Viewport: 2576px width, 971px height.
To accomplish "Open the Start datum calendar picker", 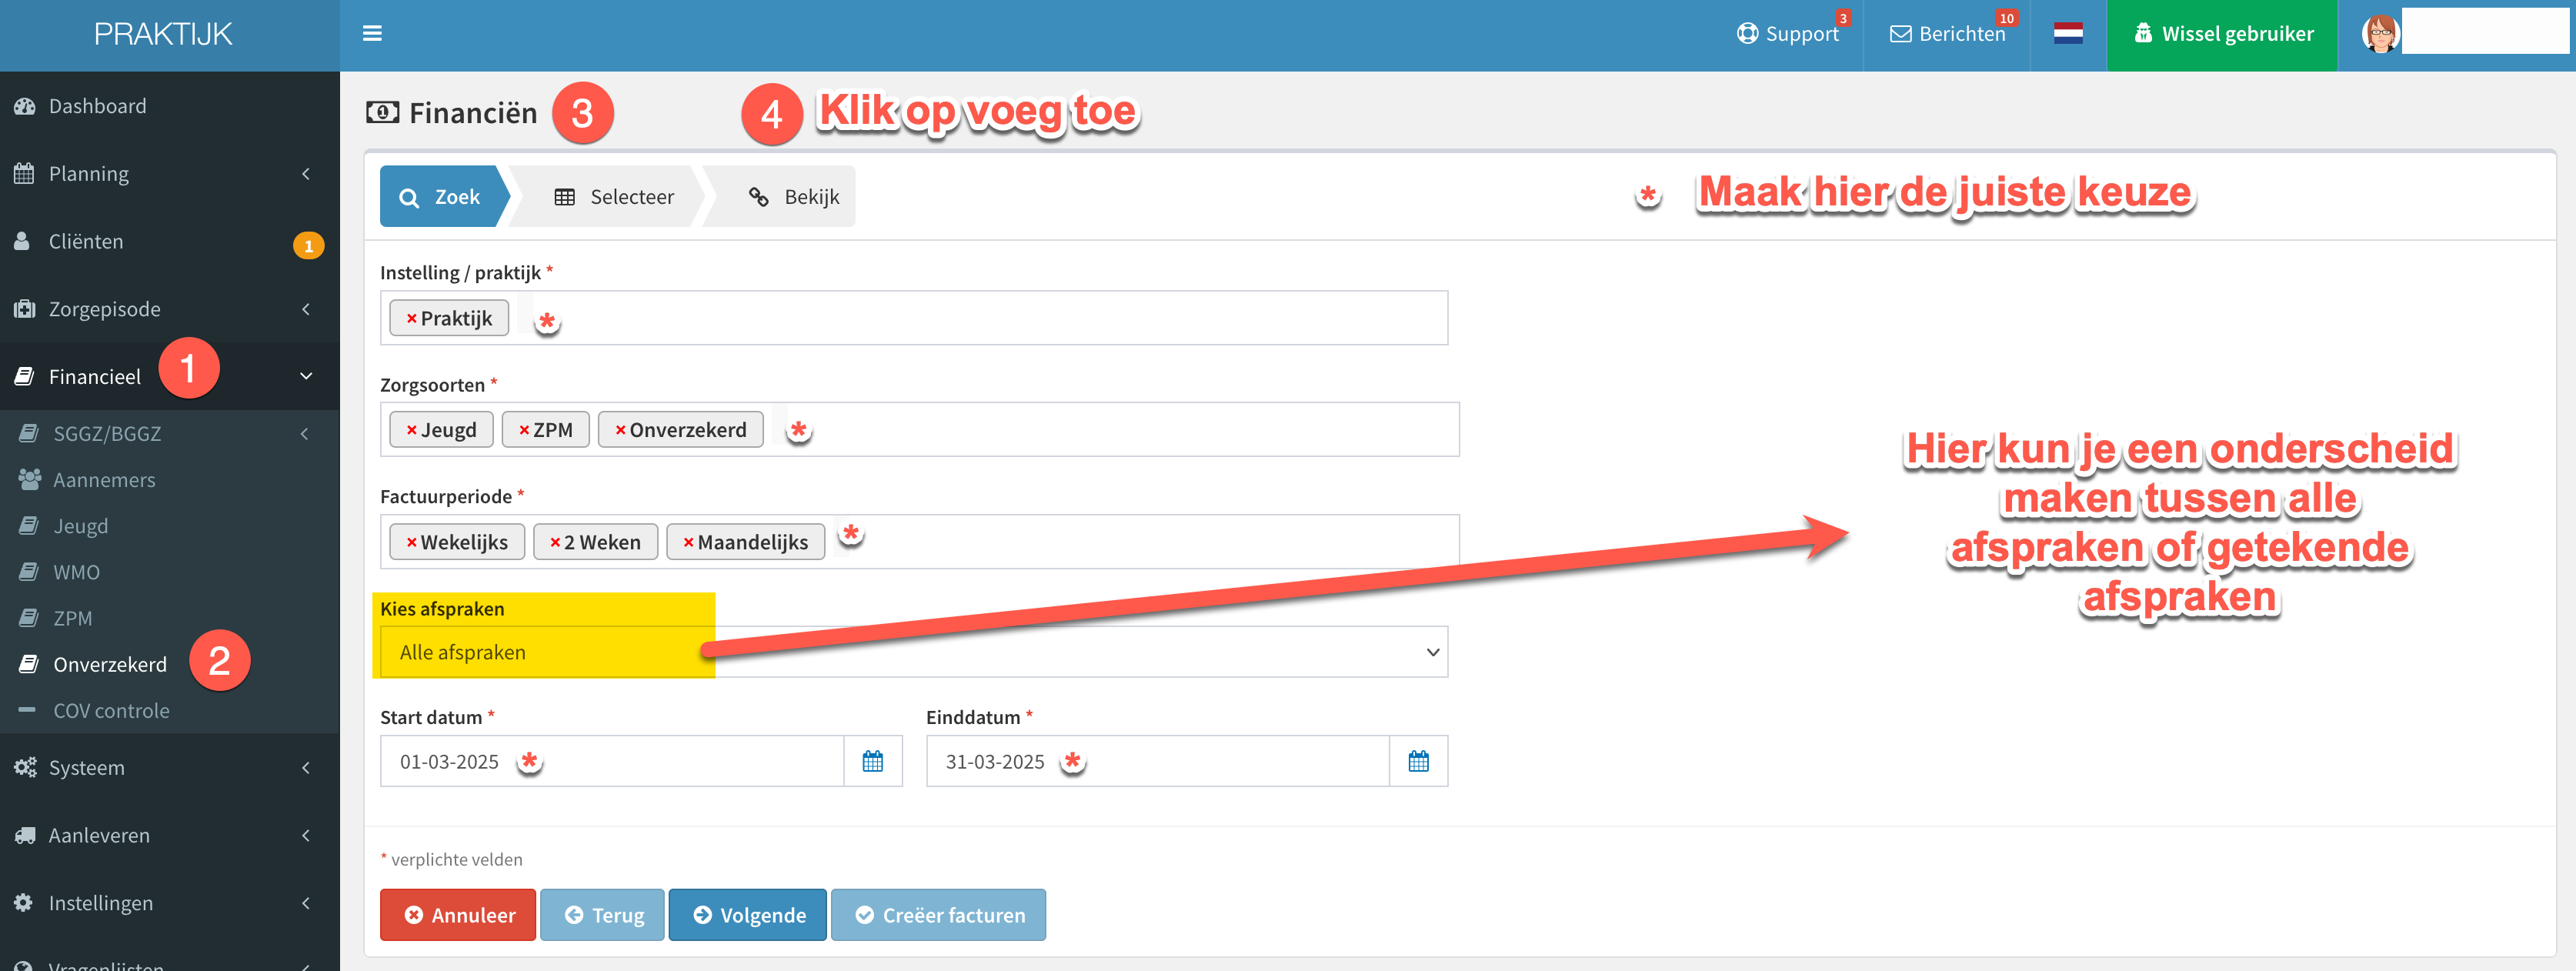I will coord(873,762).
